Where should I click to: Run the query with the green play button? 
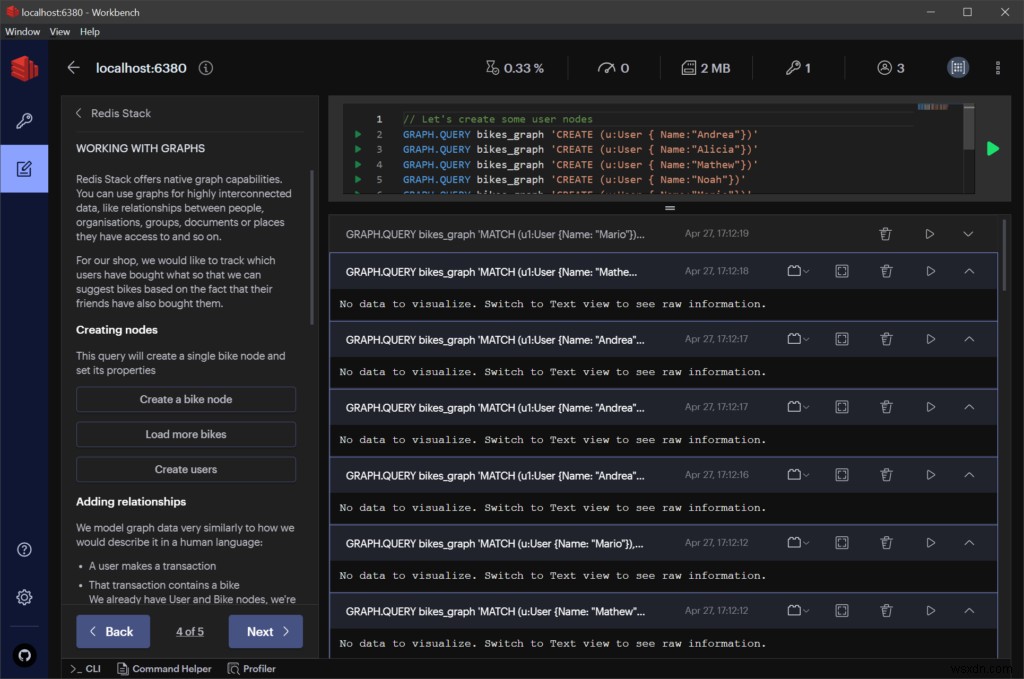point(992,148)
